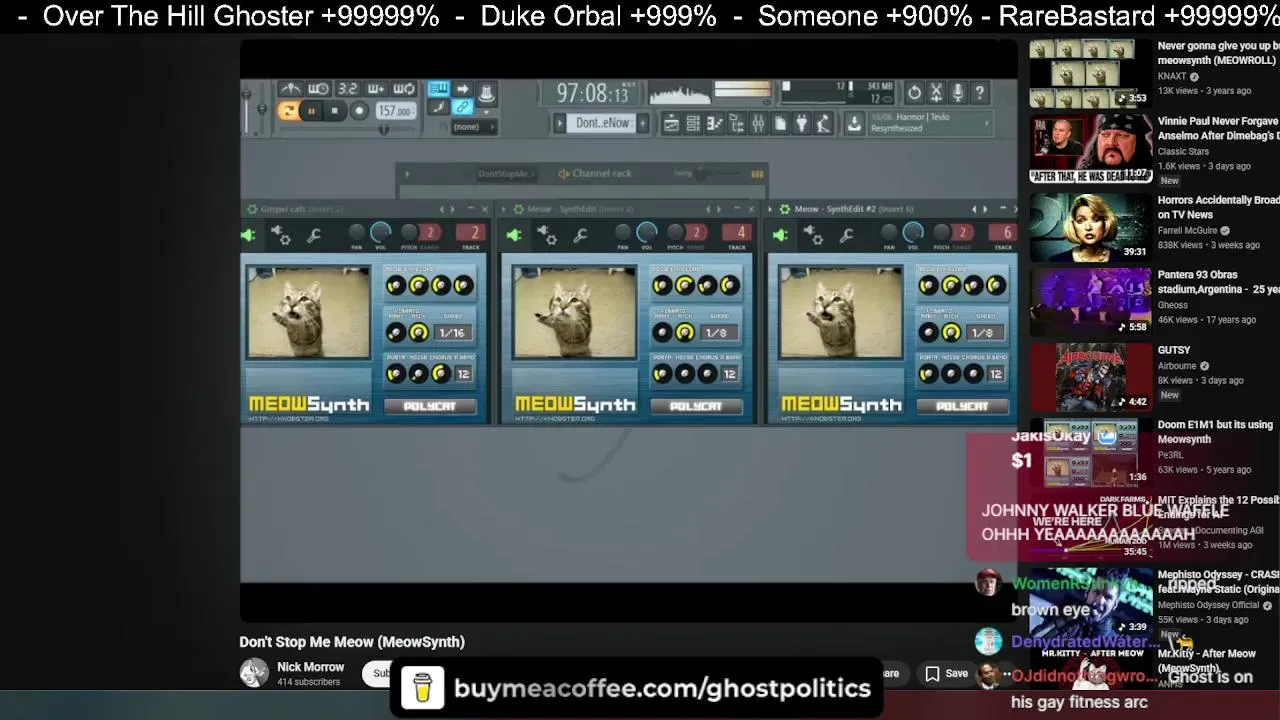Screen dimensions: 1280x720
Task: Click the step editing mode icon
Action: 438,108
